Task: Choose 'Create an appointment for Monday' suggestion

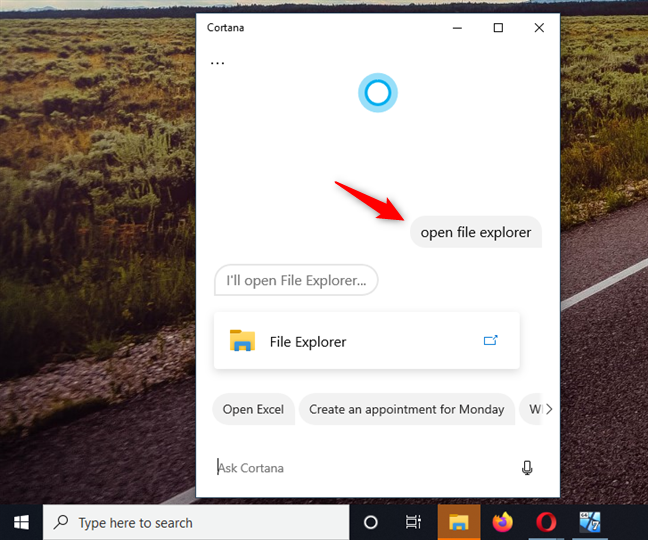Action: pyautogui.click(x=407, y=409)
